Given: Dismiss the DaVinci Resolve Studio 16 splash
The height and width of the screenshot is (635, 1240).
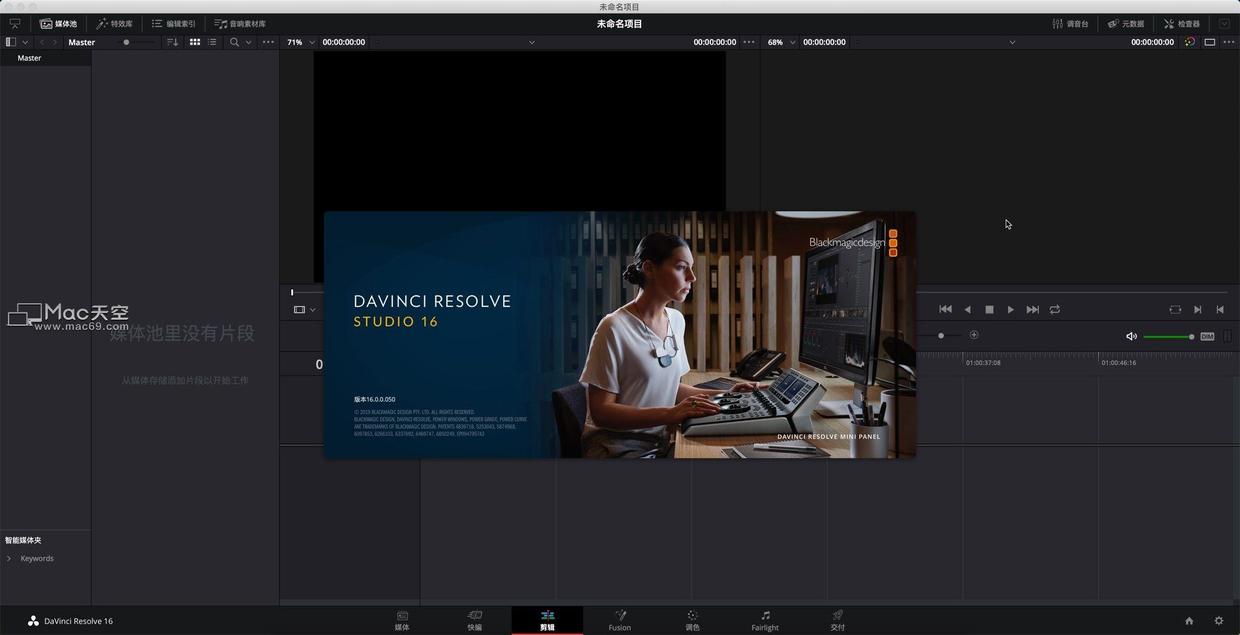Looking at the screenshot, I should click(619, 334).
